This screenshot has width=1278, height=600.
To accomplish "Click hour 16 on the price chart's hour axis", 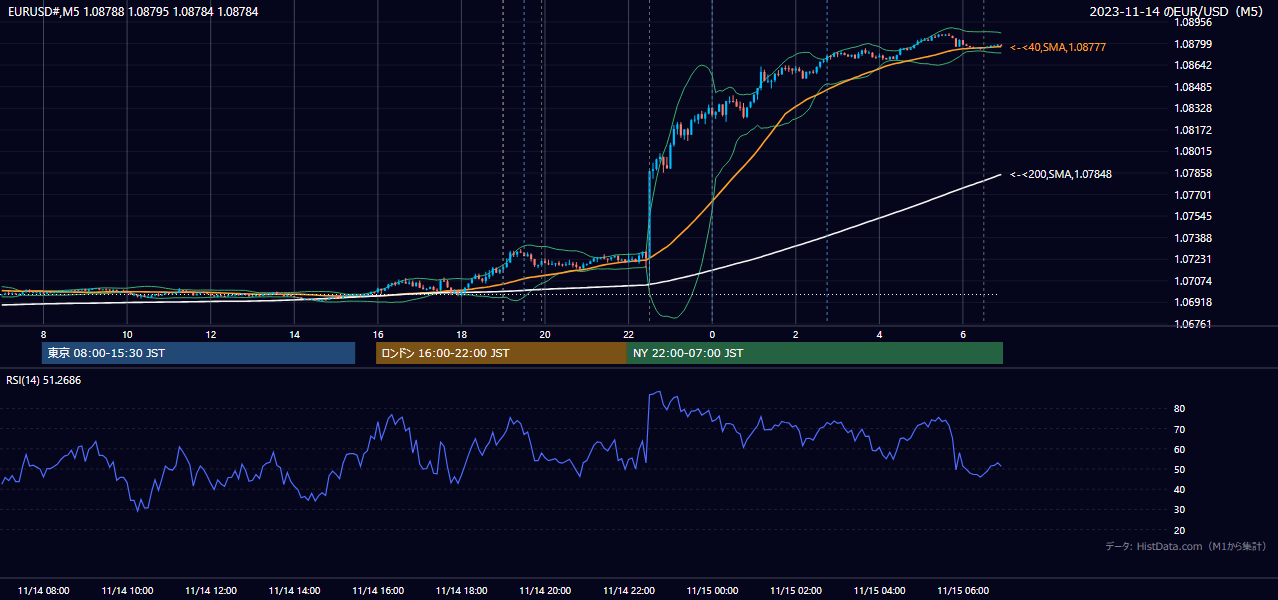I will point(378,334).
